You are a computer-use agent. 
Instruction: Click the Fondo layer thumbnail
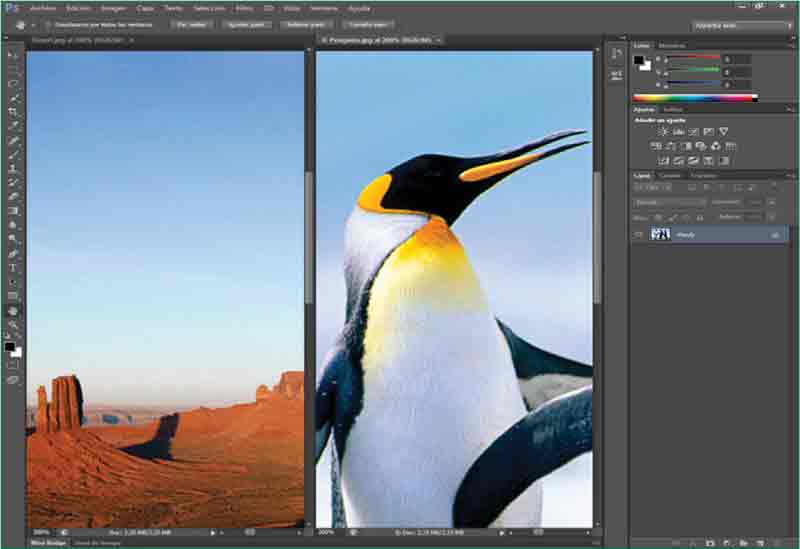(x=661, y=234)
